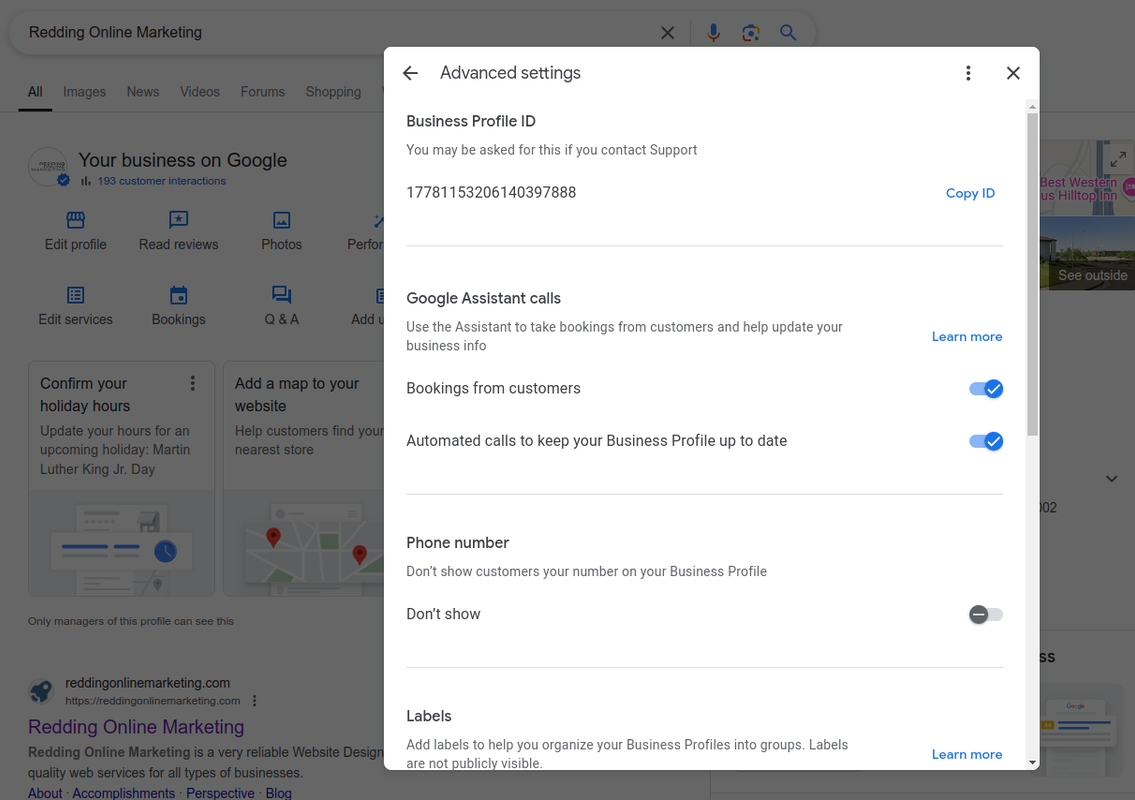Open the Accomplishments sitelink
The image size is (1135, 800).
[x=123, y=793]
